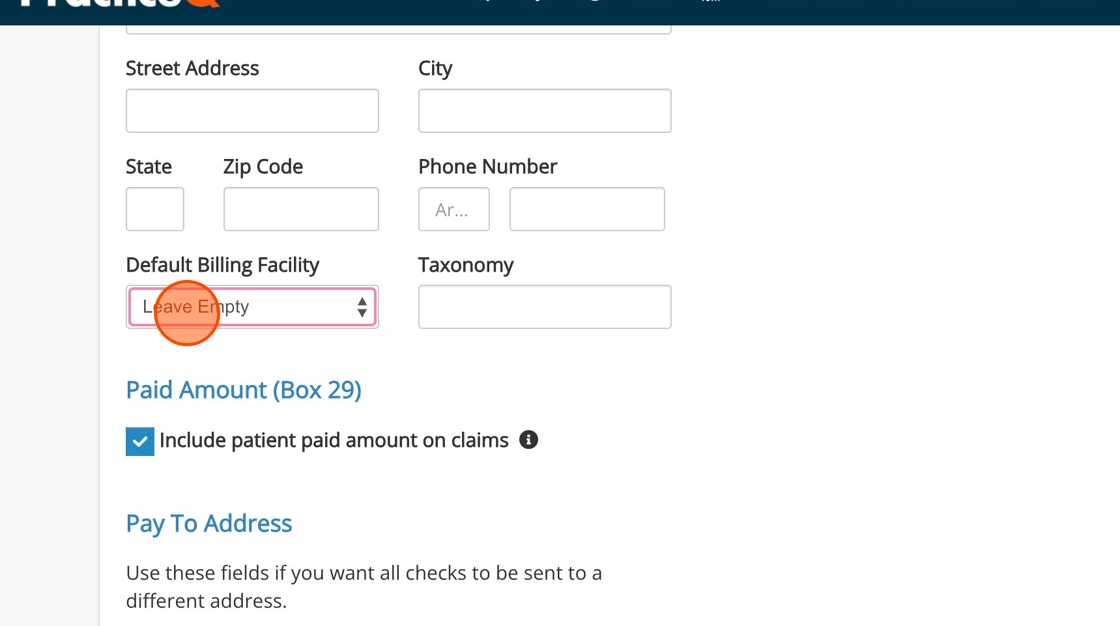
Task: Click the partially visible field above Street Address
Action: (x=398, y=30)
